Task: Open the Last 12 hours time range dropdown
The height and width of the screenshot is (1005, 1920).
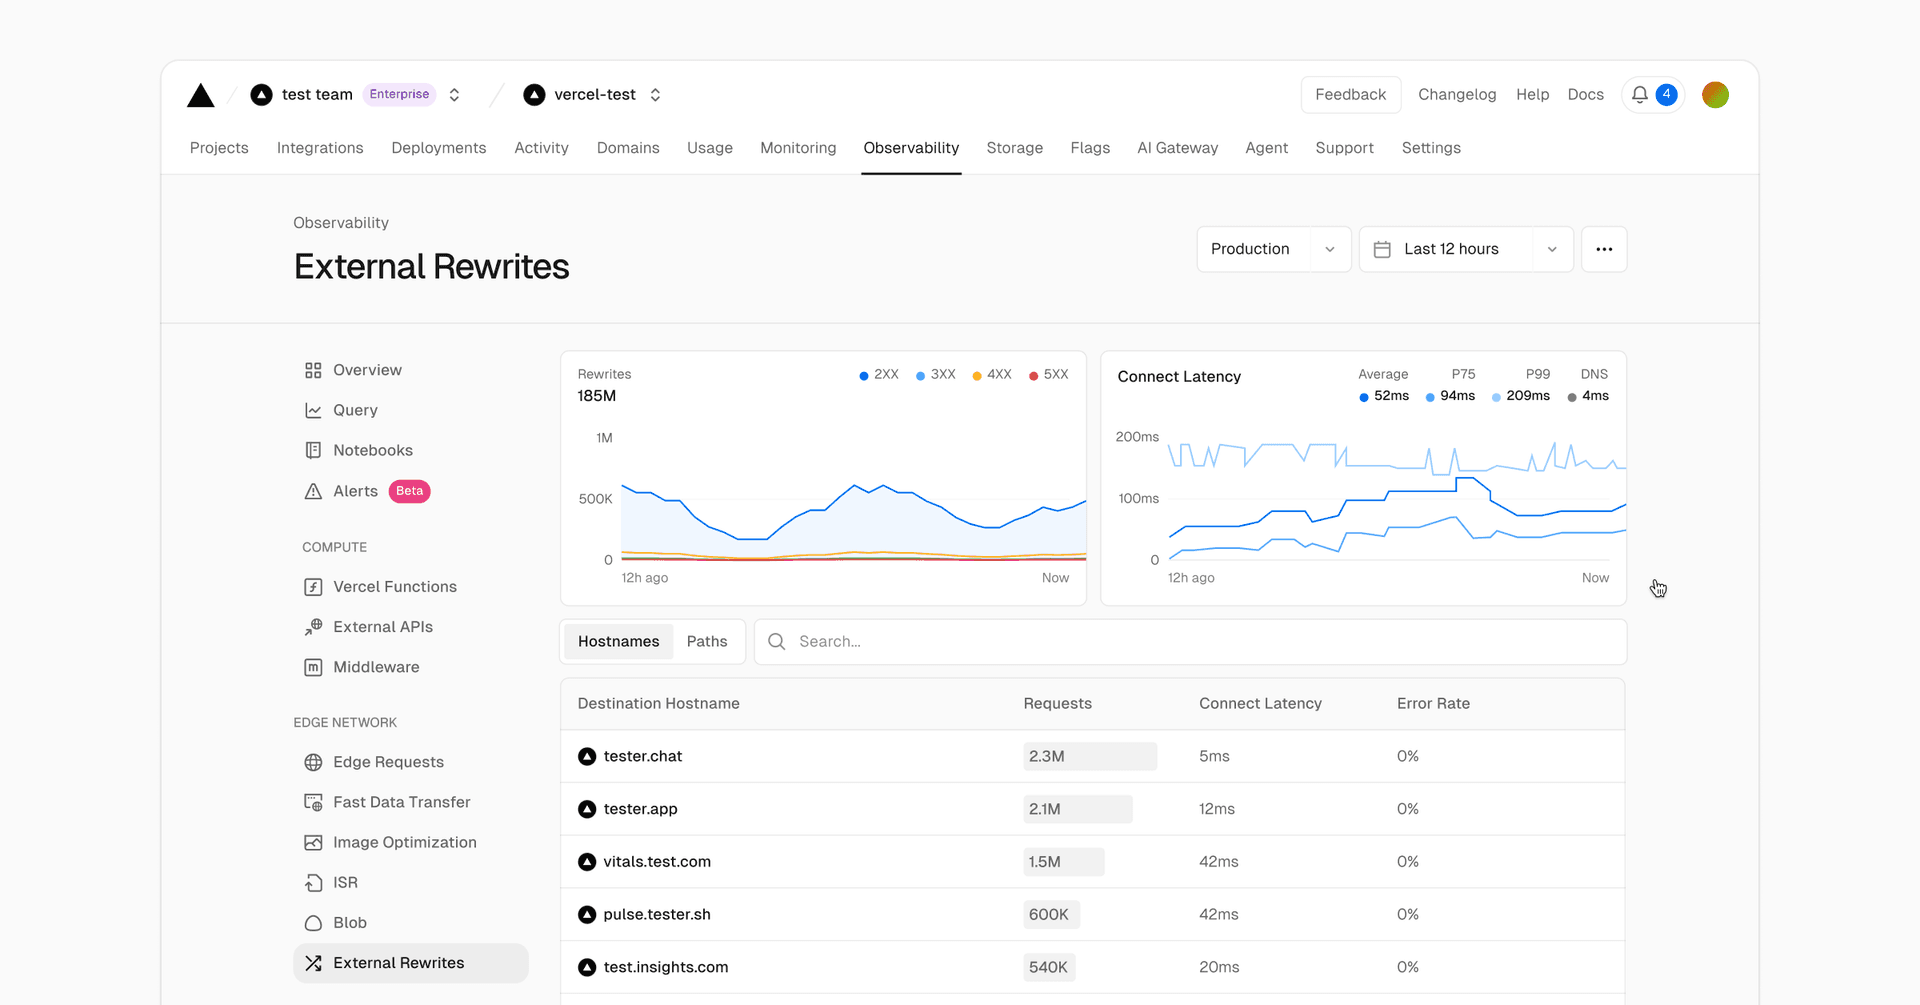Action: tap(1465, 249)
